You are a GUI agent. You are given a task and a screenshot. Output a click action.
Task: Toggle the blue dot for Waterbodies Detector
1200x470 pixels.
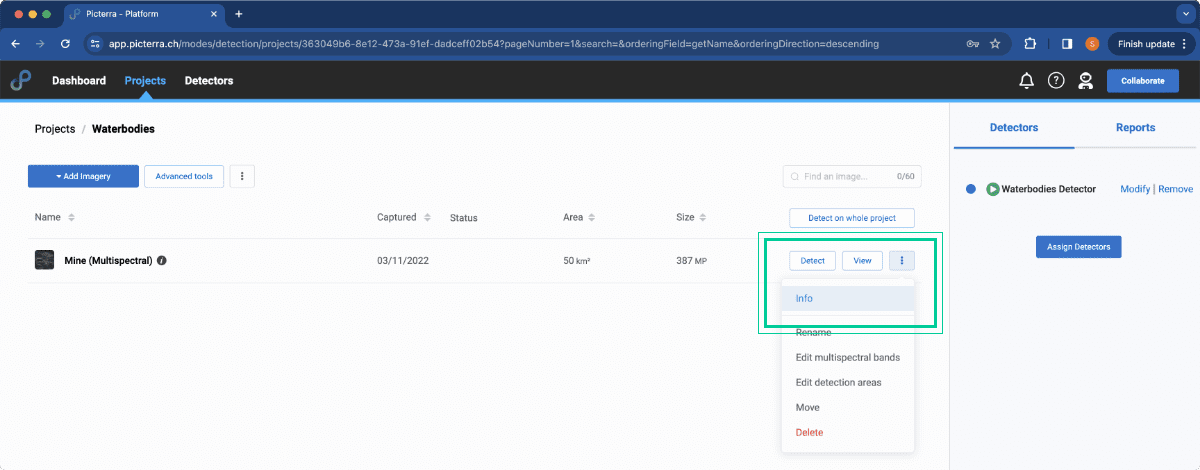(971, 189)
